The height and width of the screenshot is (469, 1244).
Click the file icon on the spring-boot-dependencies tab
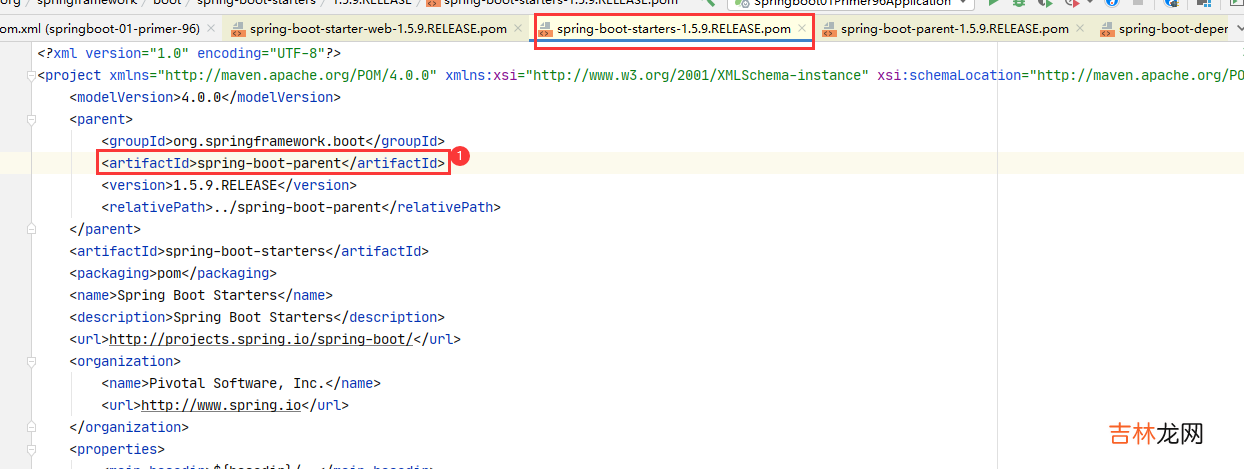pos(1107,29)
